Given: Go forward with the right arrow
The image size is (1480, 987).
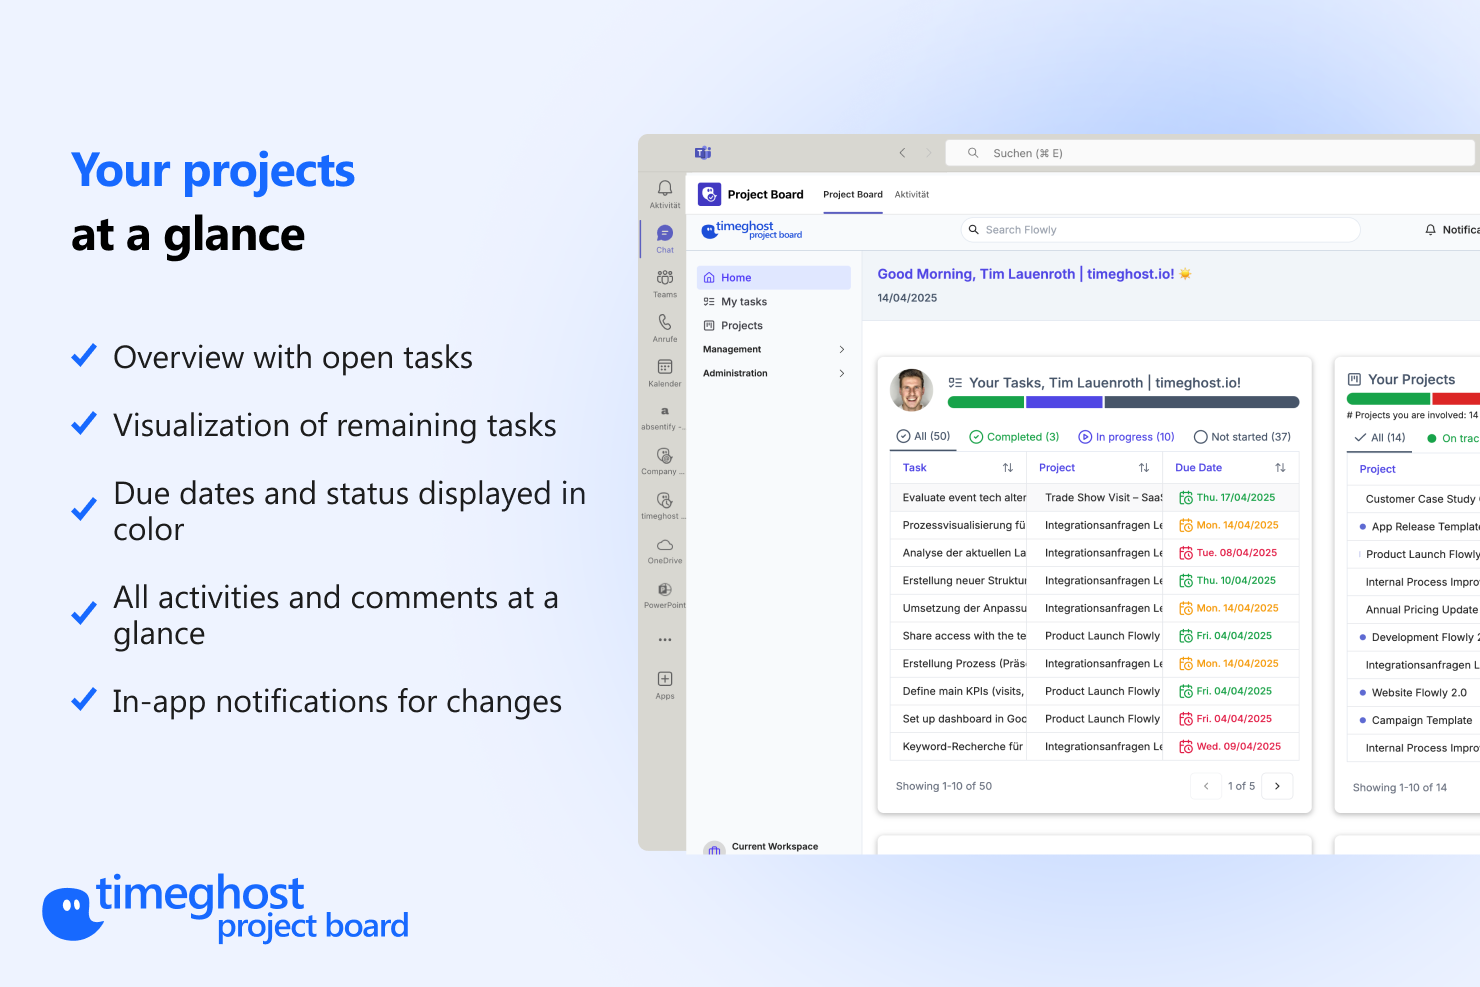Looking at the screenshot, I should click(x=928, y=153).
